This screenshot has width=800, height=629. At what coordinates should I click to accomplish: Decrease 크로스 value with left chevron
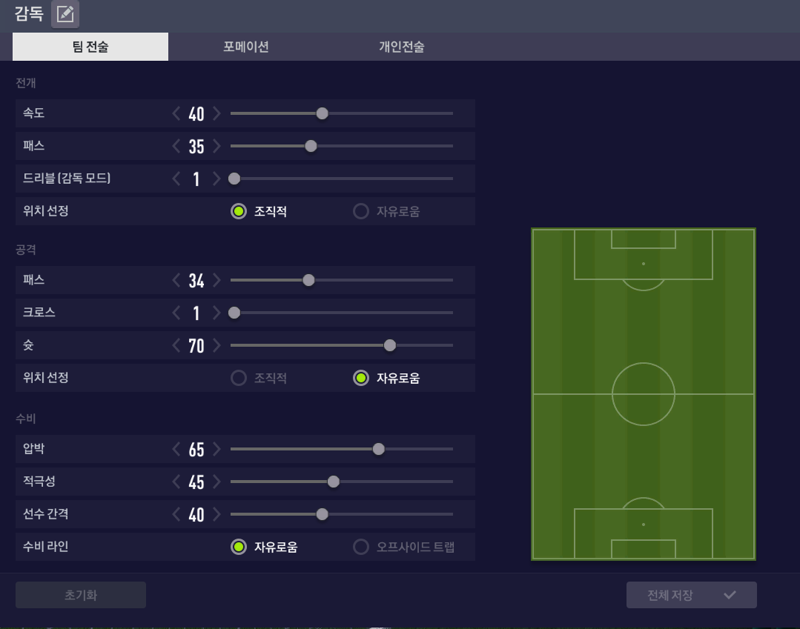pos(176,313)
